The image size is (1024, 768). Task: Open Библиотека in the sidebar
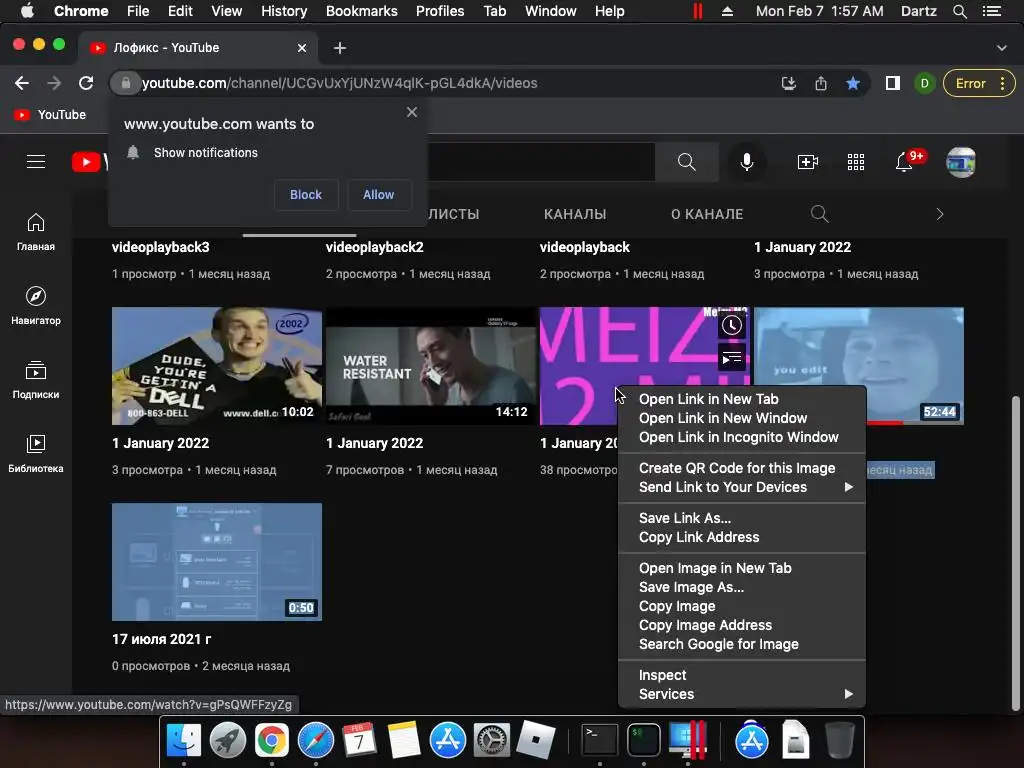(x=36, y=453)
